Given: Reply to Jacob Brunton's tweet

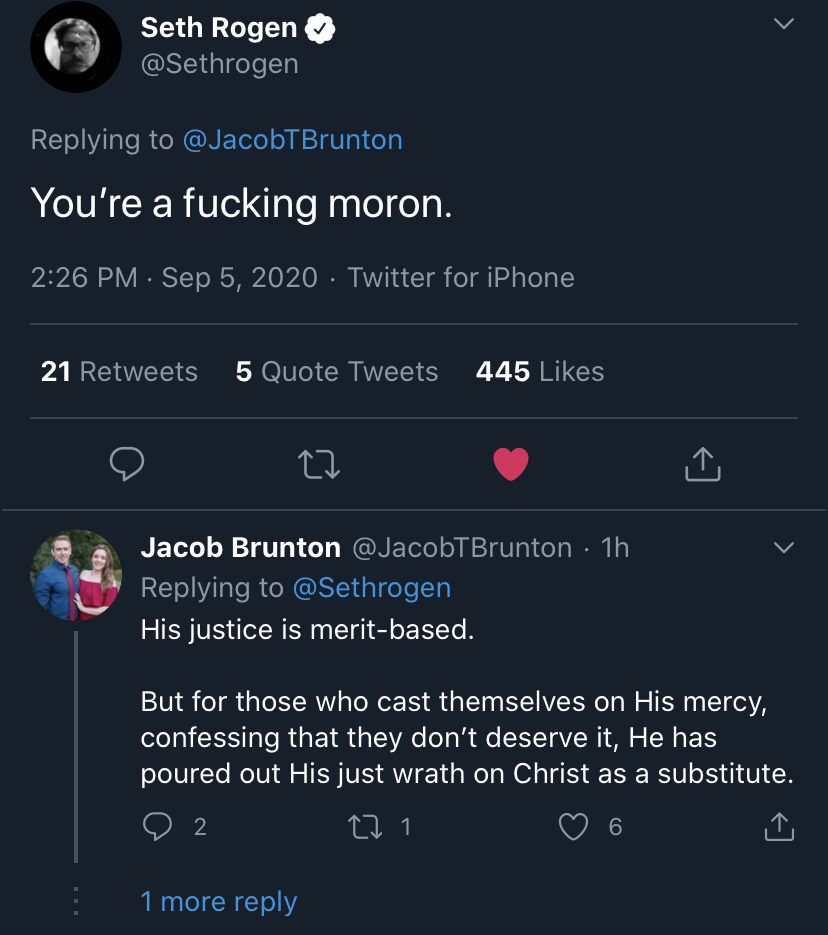Looking at the screenshot, I should [x=158, y=827].
